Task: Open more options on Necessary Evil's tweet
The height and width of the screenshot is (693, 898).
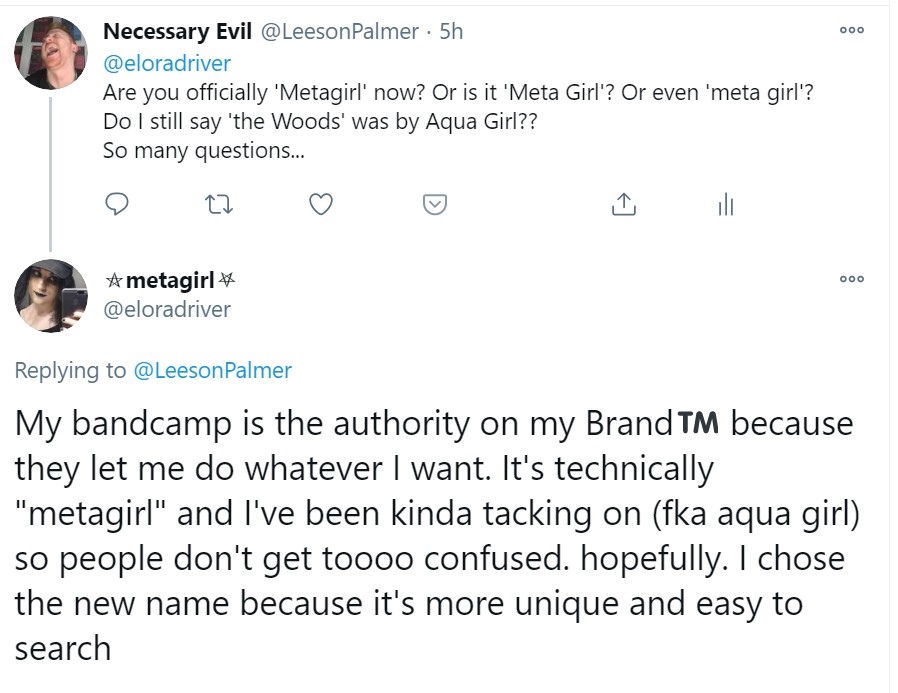Action: [x=851, y=30]
